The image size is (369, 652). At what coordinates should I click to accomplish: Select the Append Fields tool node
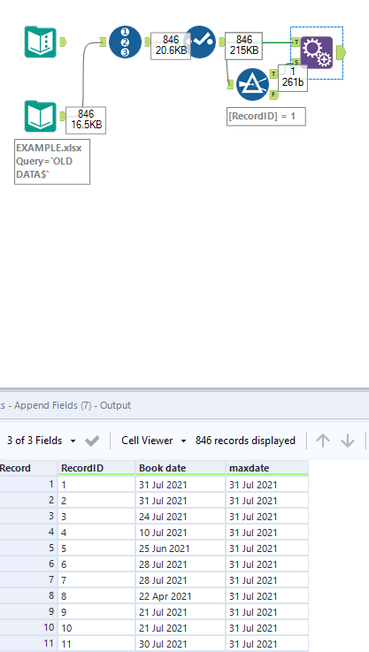[x=317, y=52]
